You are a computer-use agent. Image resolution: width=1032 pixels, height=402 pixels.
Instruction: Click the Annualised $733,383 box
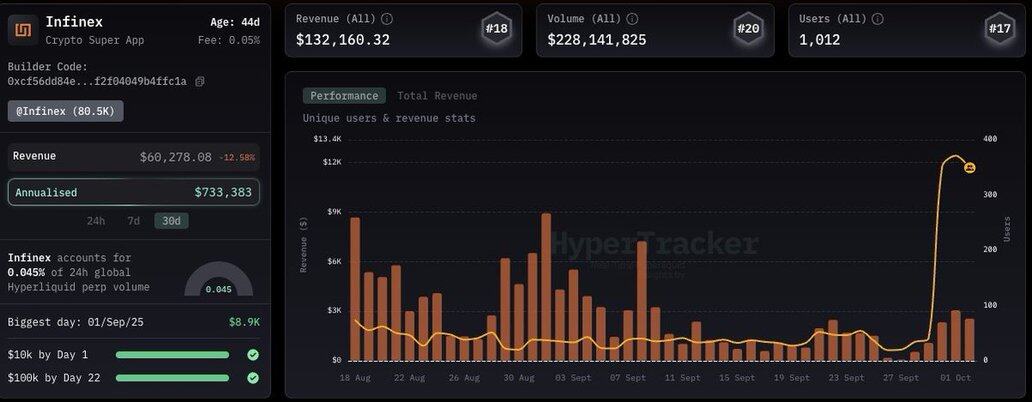pos(133,192)
